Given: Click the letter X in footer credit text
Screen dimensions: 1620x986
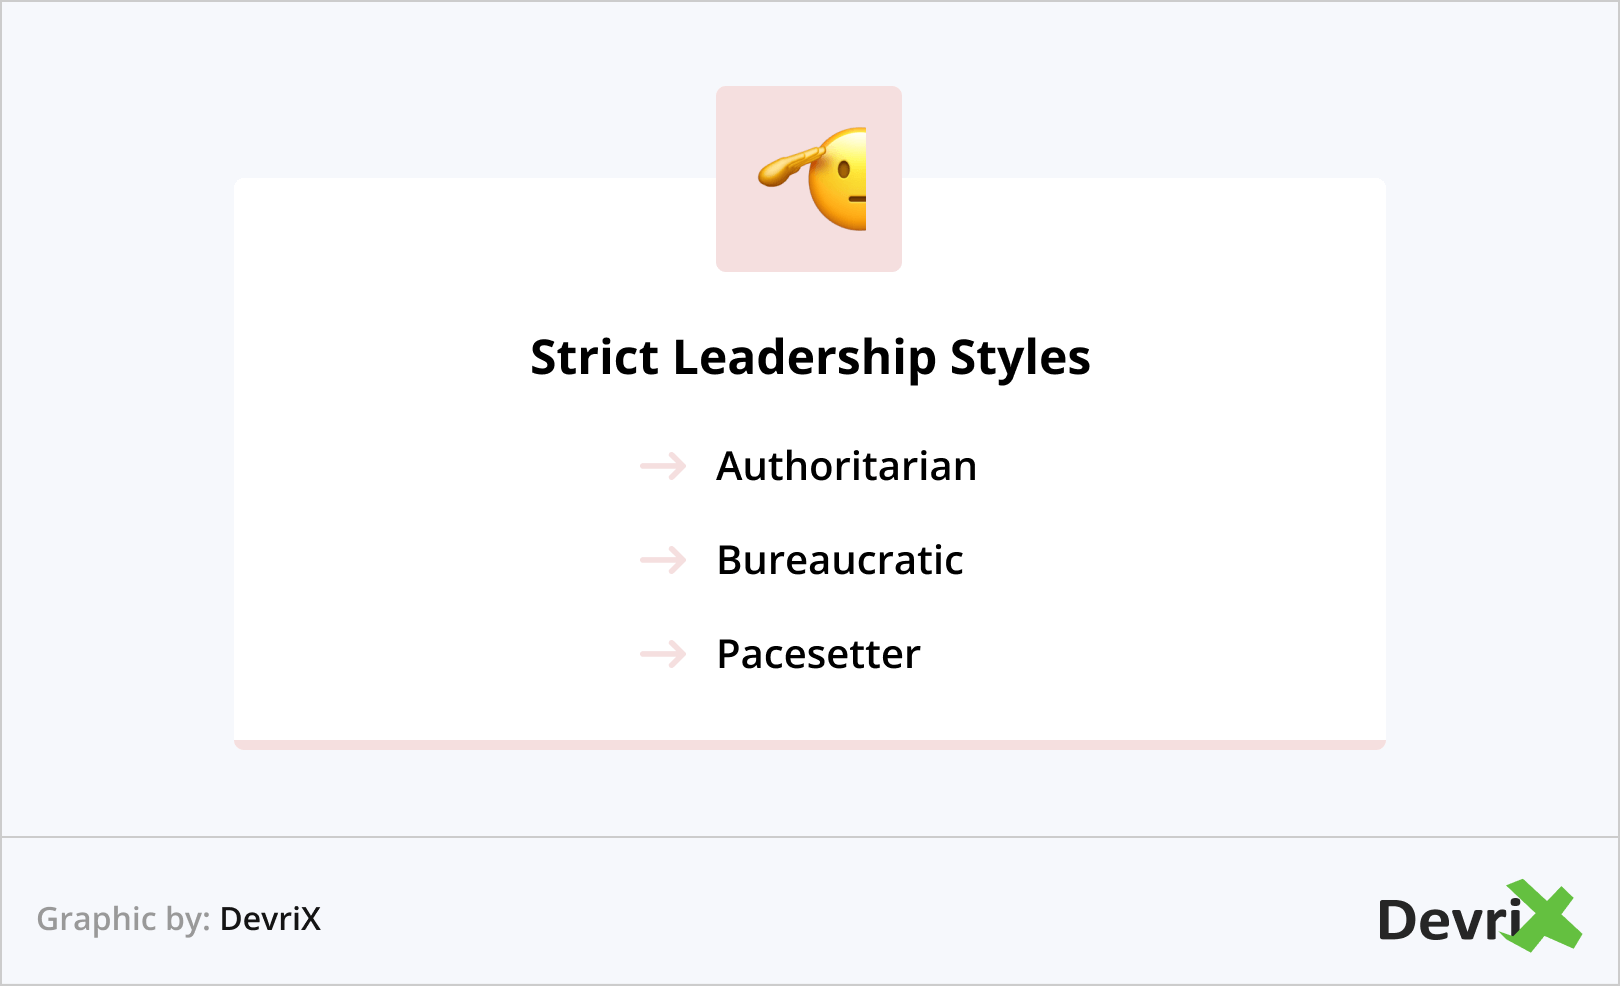Looking at the screenshot, I should [x=309, y=919].
